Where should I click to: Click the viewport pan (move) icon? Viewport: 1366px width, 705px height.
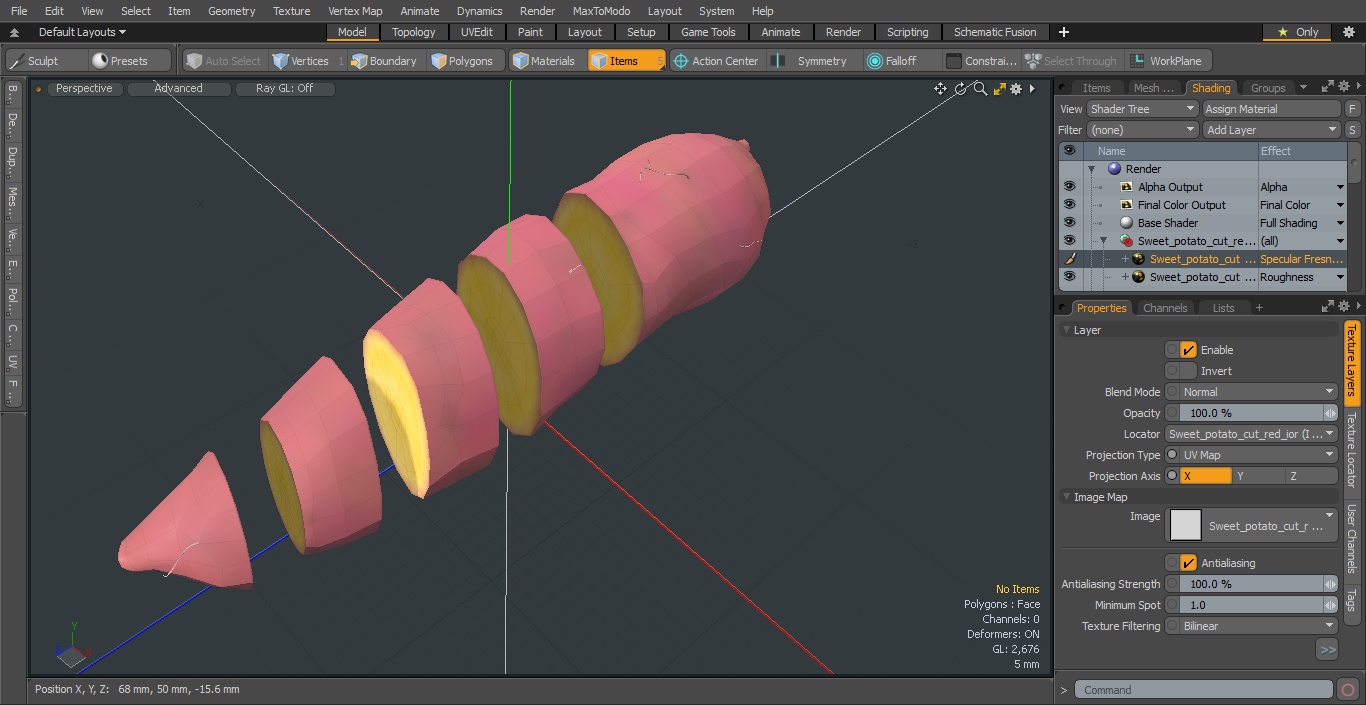click(940, 89)
